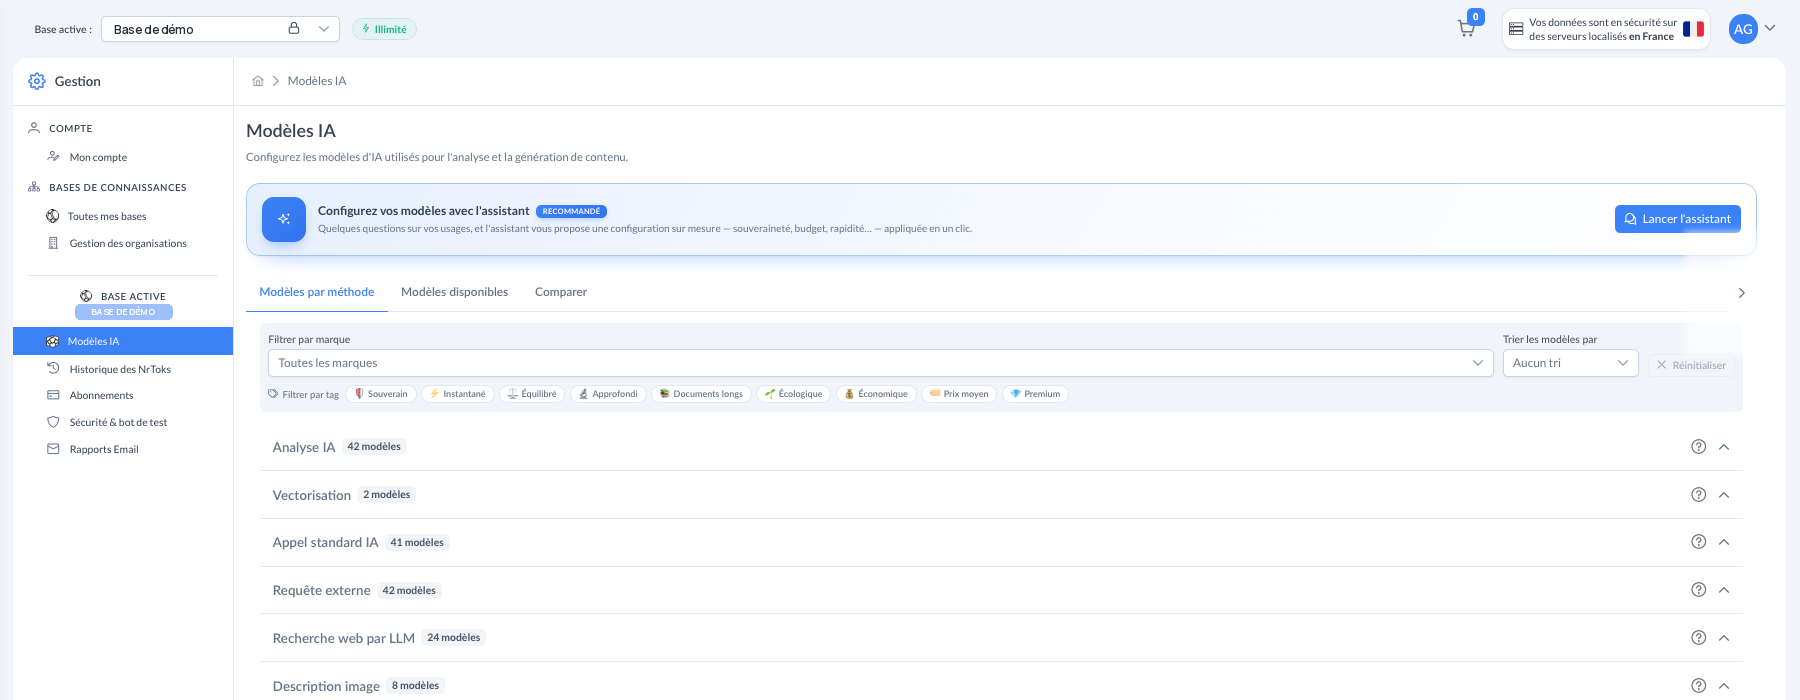Click the Mon compte user icon
Screen dimensions: 1800x700
pyautogui.click(x=53, y=156)
